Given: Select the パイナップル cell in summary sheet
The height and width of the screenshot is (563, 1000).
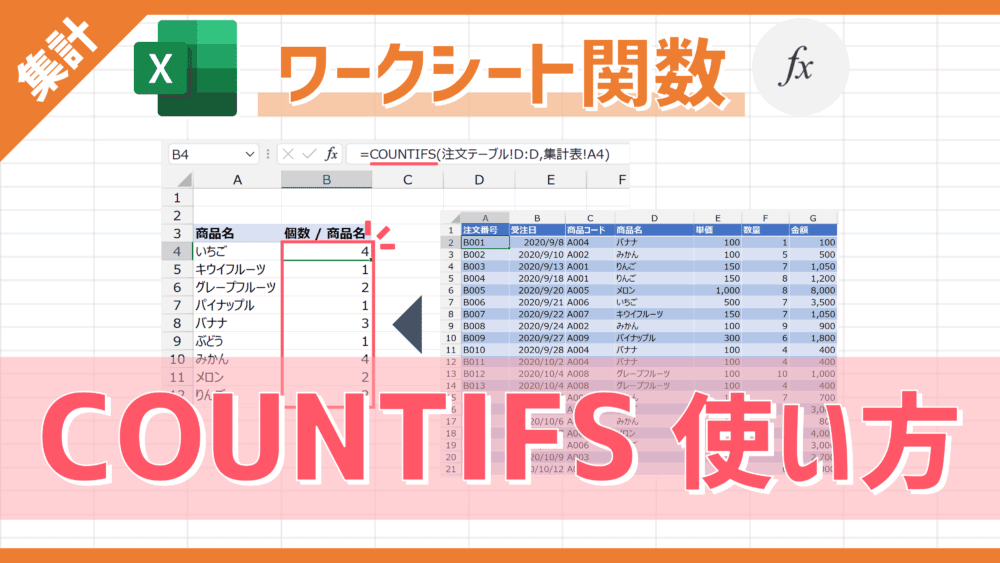Looking at the screenshot, I should pos(237,305).
